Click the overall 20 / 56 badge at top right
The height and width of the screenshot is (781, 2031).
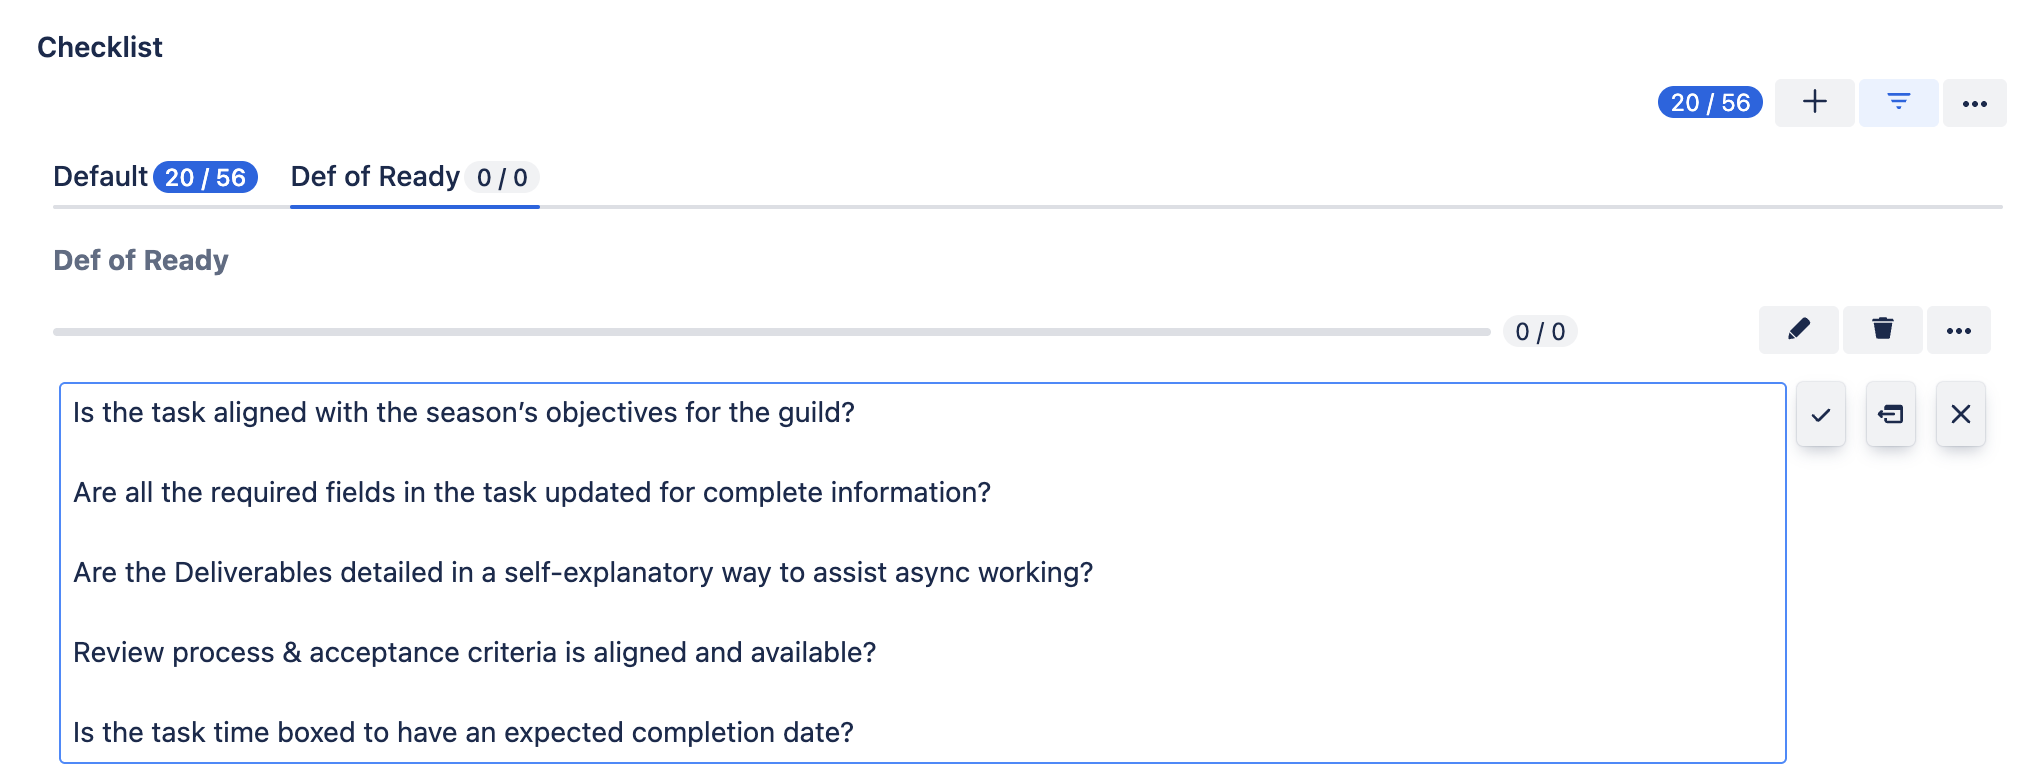(x=1710, y=103)
